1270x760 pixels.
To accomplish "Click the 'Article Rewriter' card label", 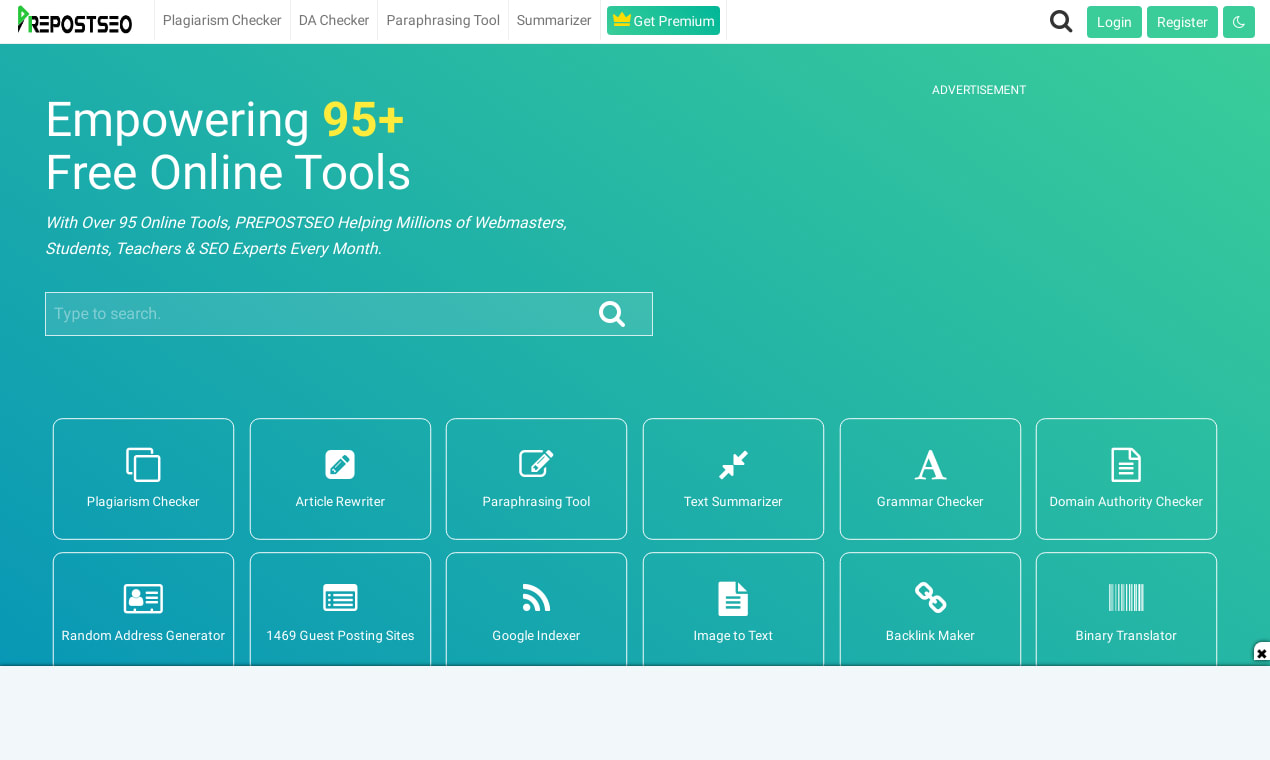I will [340, 502].
